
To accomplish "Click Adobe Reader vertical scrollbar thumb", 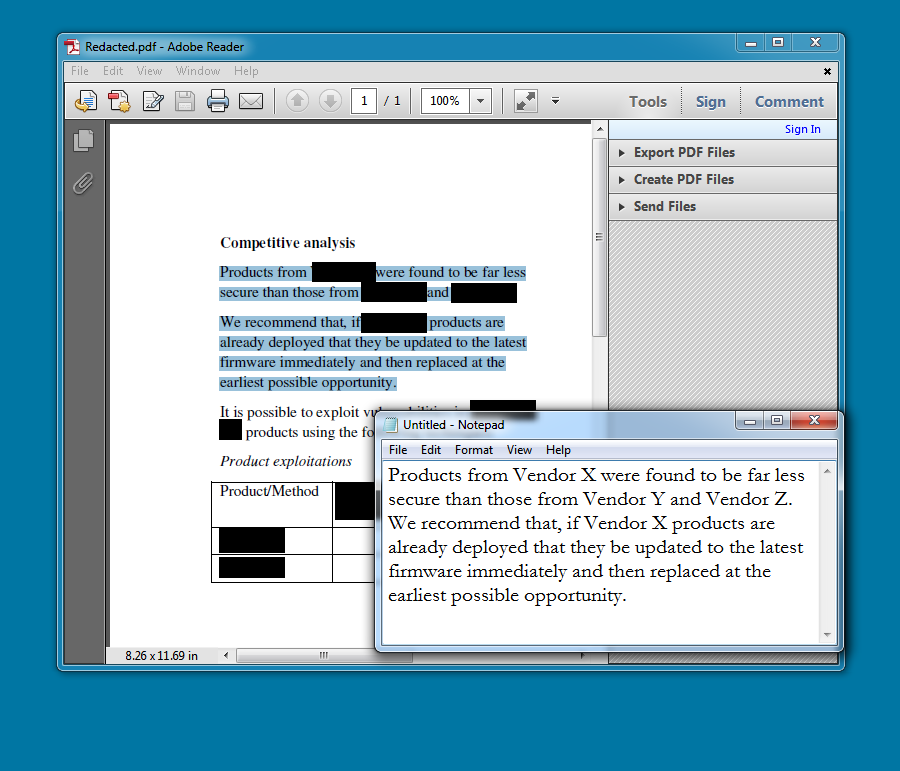I will 599,237.
